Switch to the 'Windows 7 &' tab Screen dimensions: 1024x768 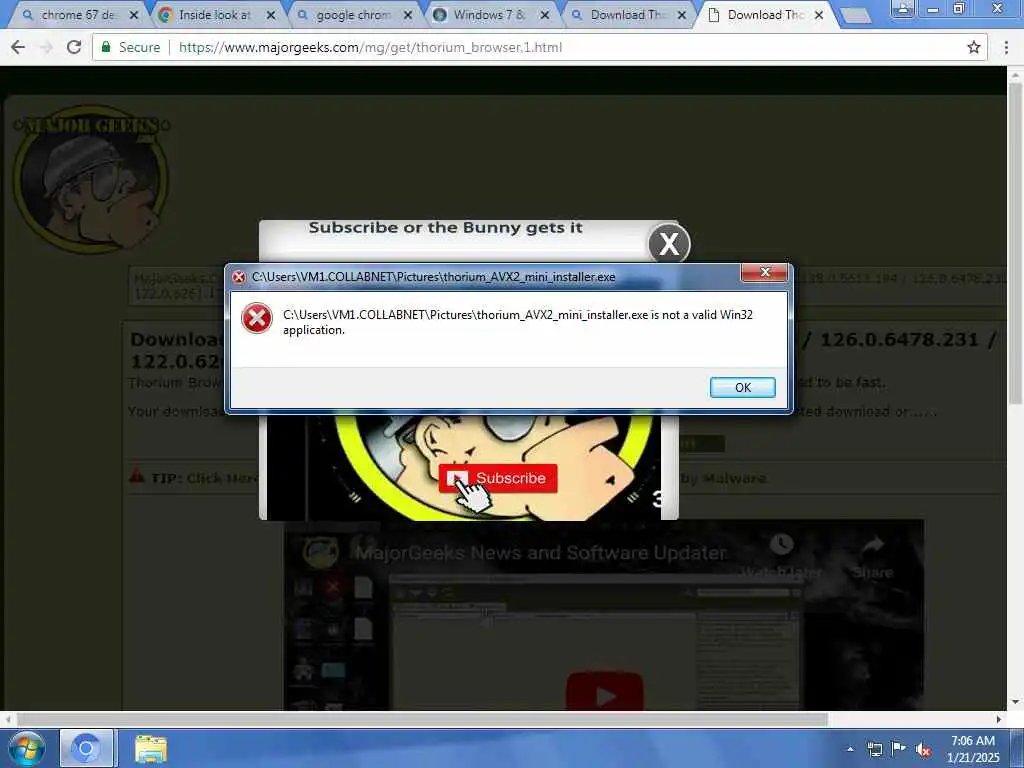489,14
